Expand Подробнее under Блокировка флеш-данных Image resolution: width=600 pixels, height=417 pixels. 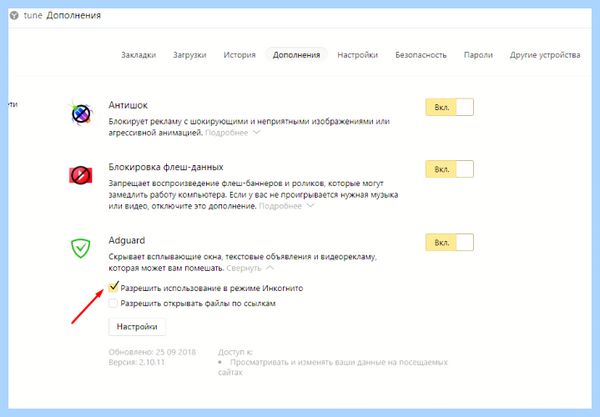tap(287, 206)
